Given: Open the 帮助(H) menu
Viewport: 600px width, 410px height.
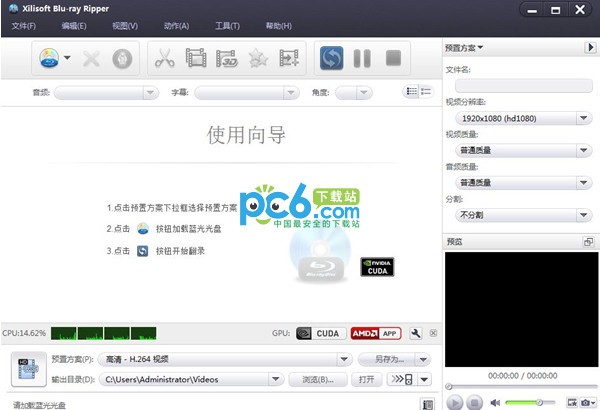Looking at the screenshot, I should (279, 26).
